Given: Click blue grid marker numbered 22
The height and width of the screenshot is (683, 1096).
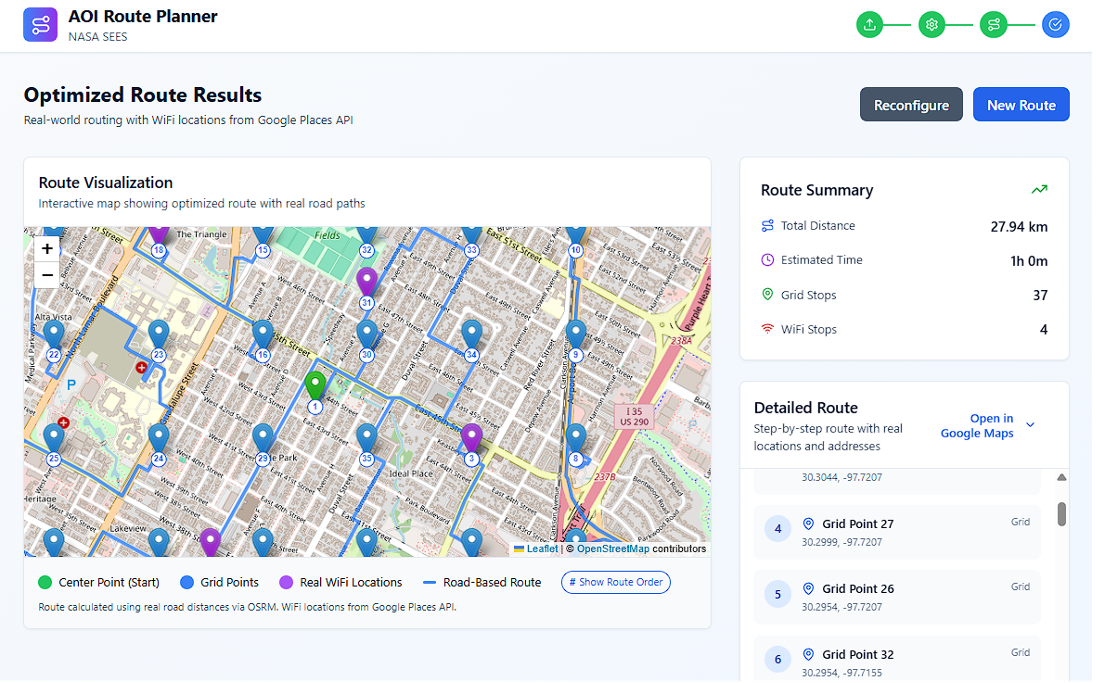Looking at the screenshot, I should click(x=54, y=337).
